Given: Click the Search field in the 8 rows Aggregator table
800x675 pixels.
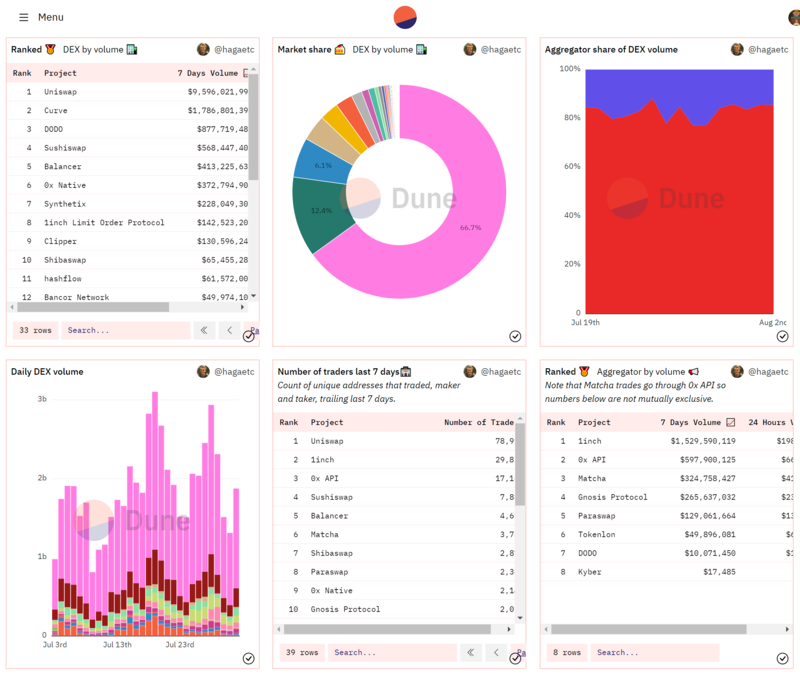Looking at the screenshot, I should tap(654, 652).
